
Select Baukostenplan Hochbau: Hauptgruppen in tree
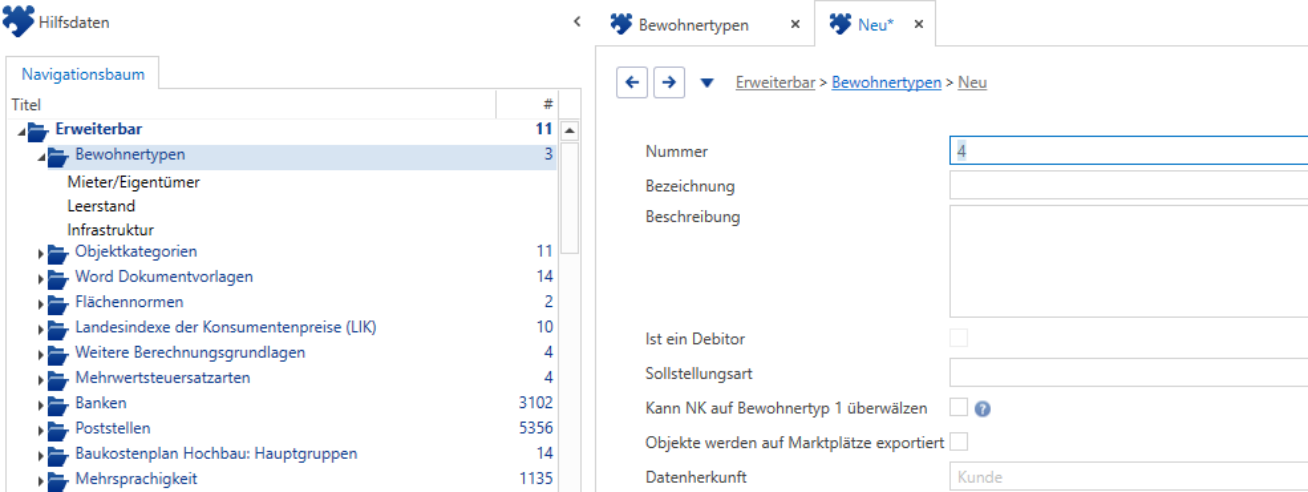(216, 454)
